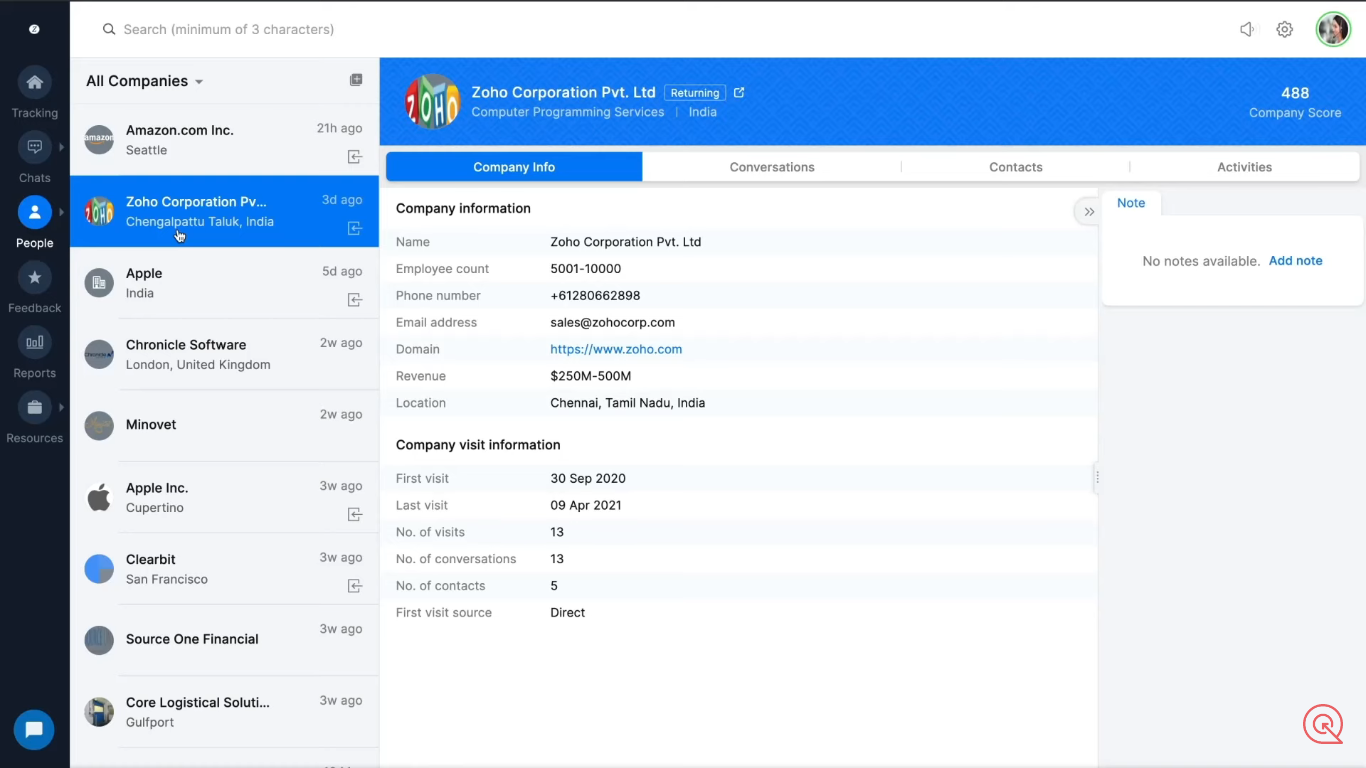1366x768 pixels.
Task: Switch to the Company Info tab
Action: click(514, 167)
